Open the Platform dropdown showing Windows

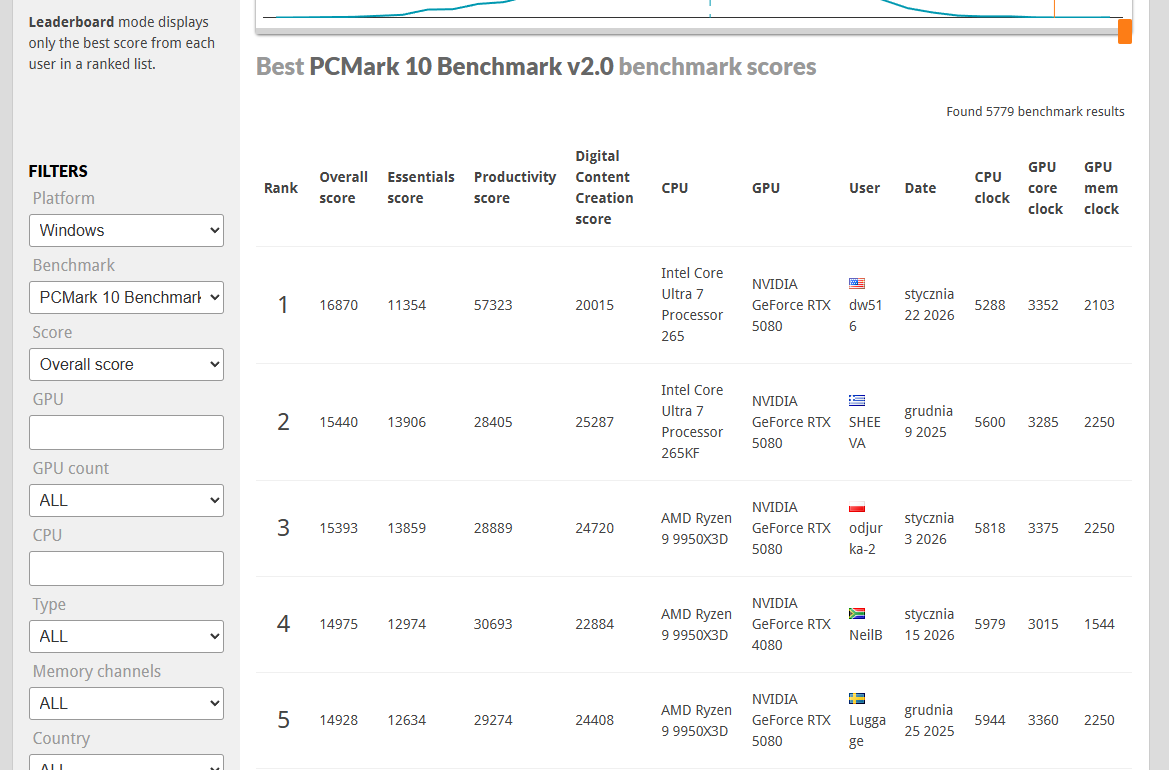point(126,230)
